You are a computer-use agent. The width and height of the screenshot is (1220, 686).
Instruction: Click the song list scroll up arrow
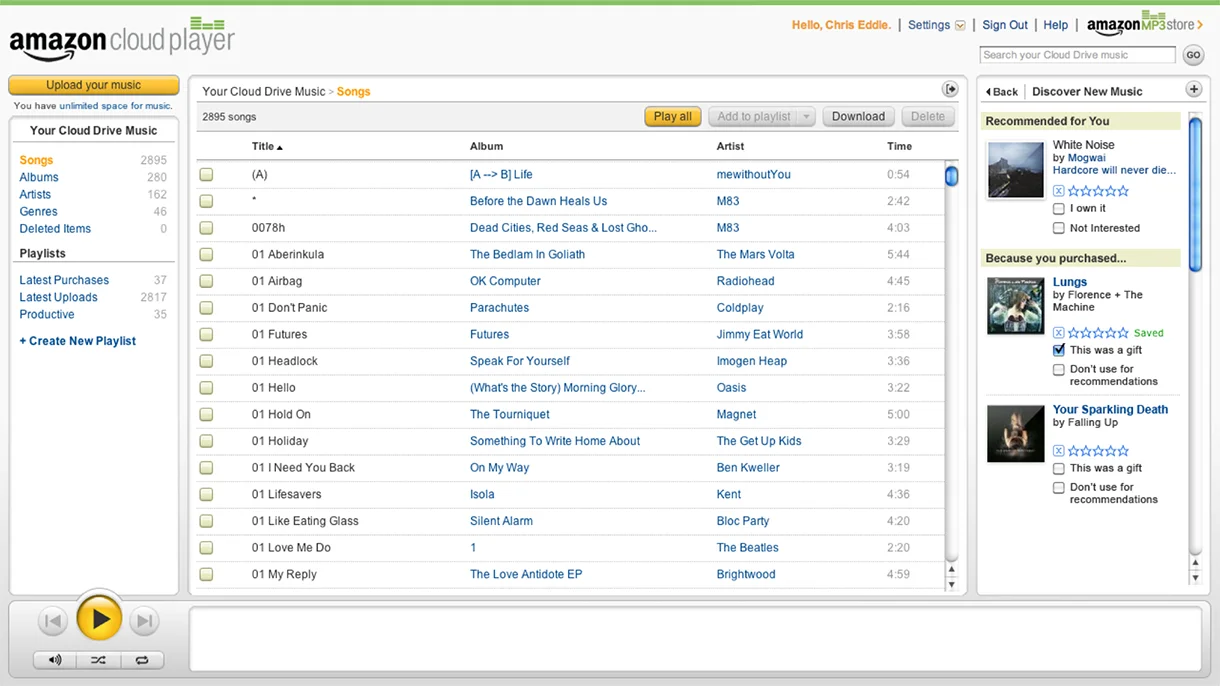(x=951, y=570)
